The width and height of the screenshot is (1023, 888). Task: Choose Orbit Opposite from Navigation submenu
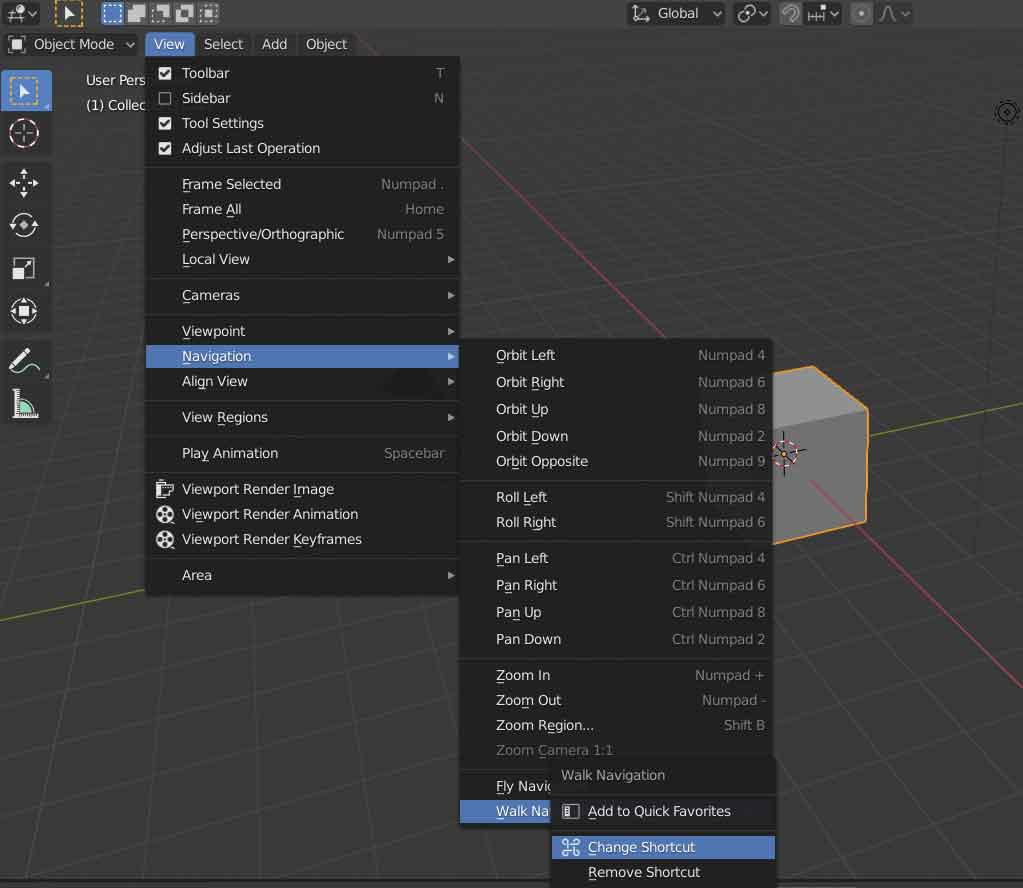(x=541, y=461)
